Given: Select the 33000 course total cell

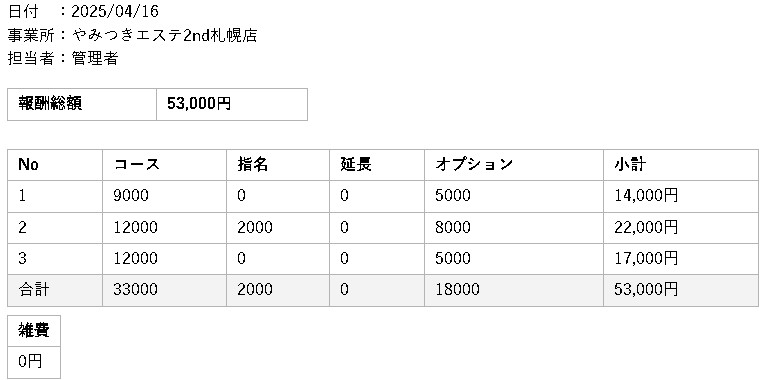Looking at the screenshot, I should [x=164, y=290].
